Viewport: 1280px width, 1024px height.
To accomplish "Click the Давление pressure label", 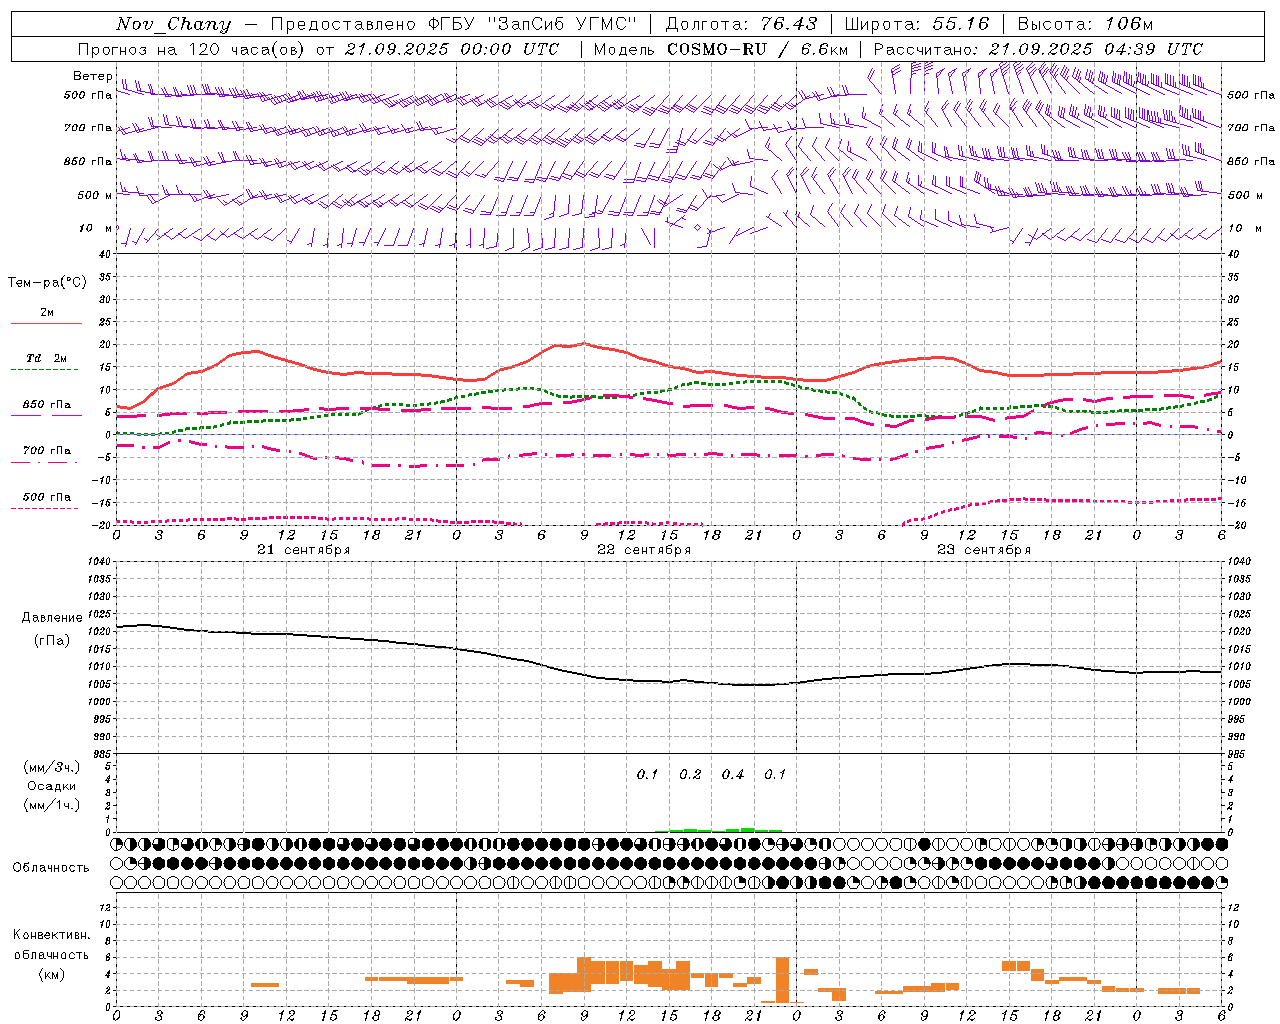I will pos(52,618).
